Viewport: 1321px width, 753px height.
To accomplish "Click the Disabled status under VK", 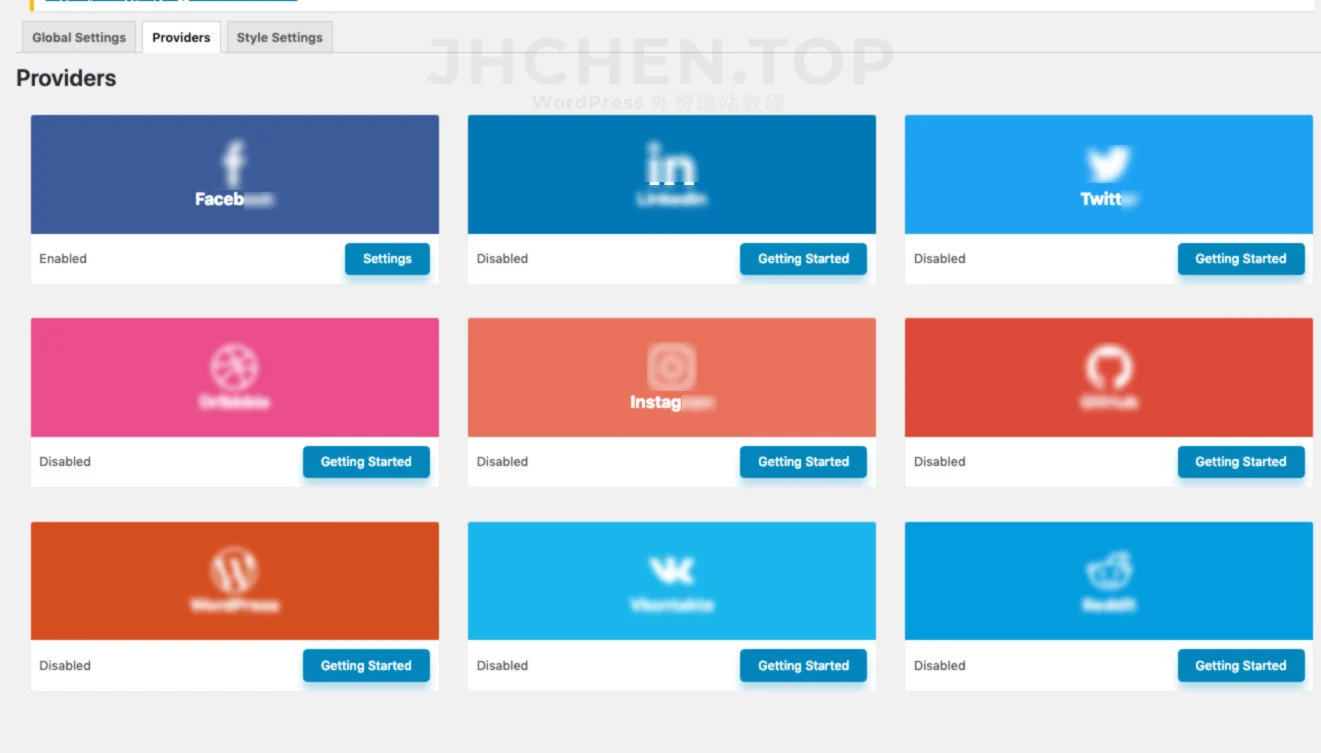I will click(502, 666).
